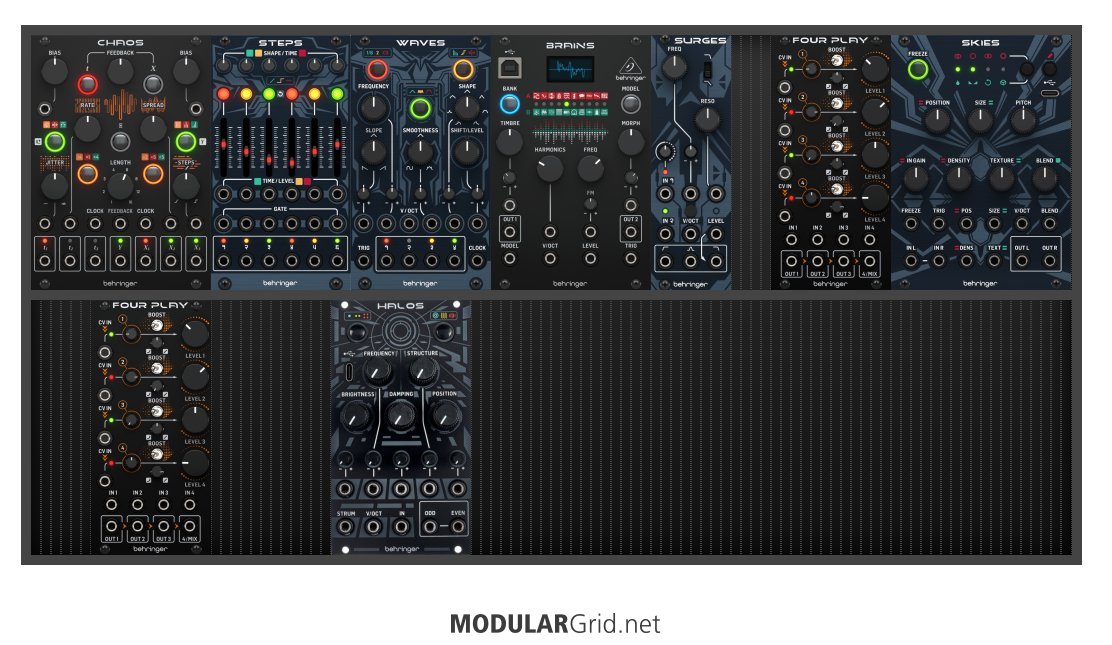1112x645 pixels.
Task: Click the 4/Mix jack on top Four Play
Action: pos(869,261)
